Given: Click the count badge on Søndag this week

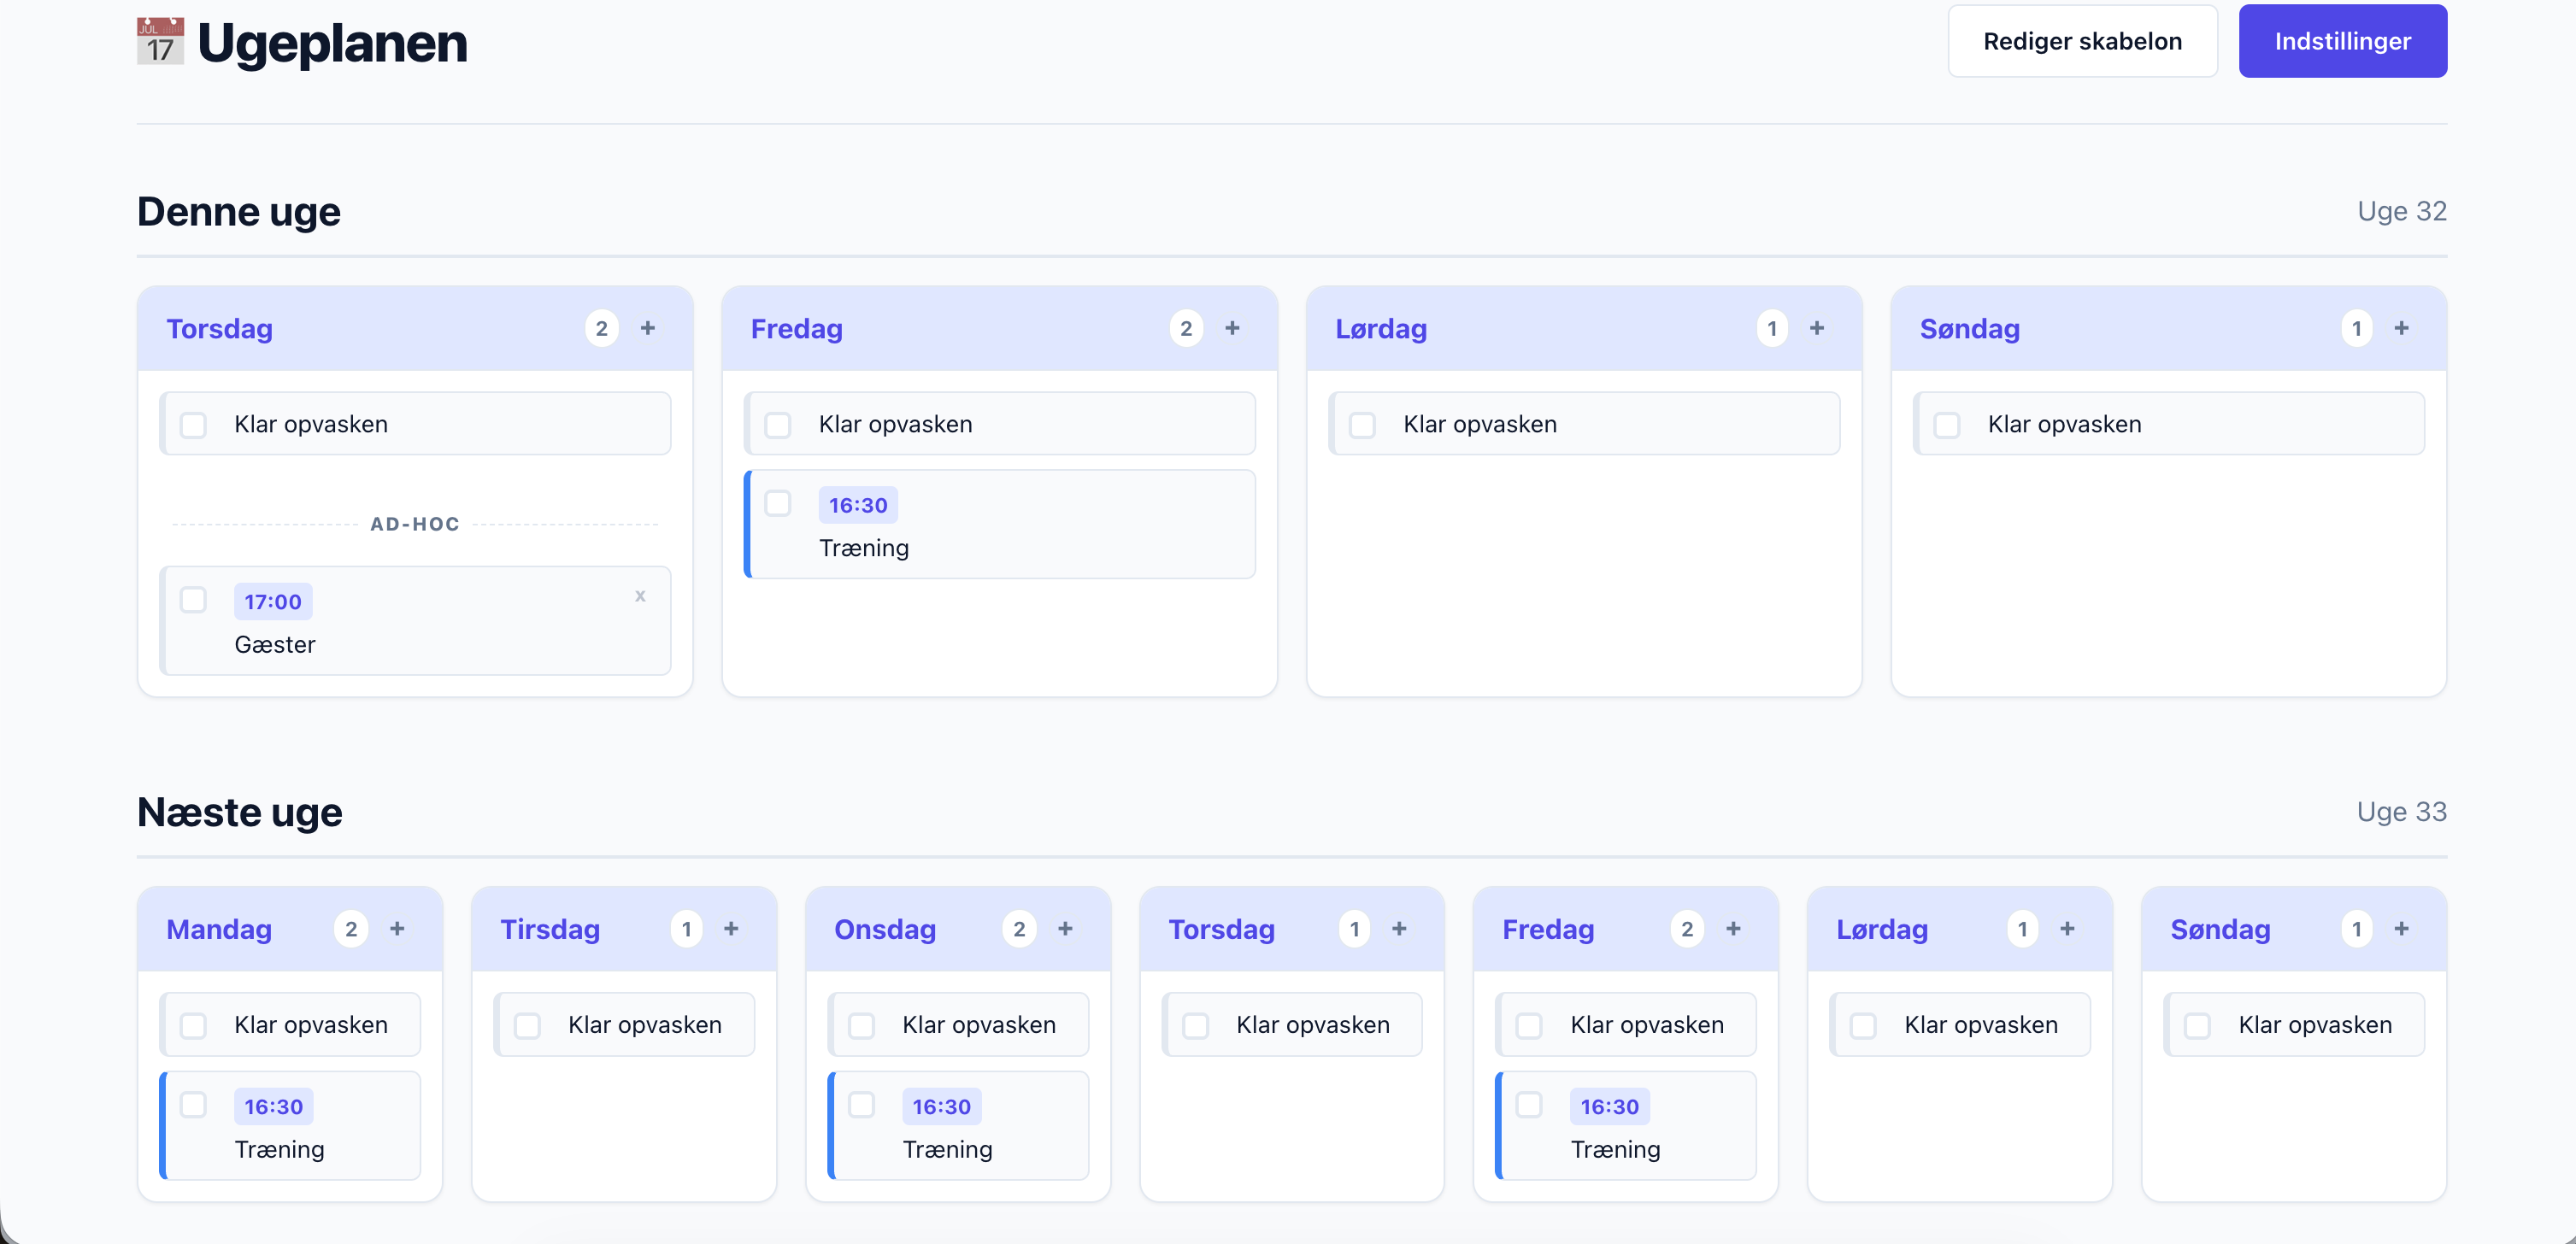Looking at the screenshot, I should click(x=2356, y=328).
